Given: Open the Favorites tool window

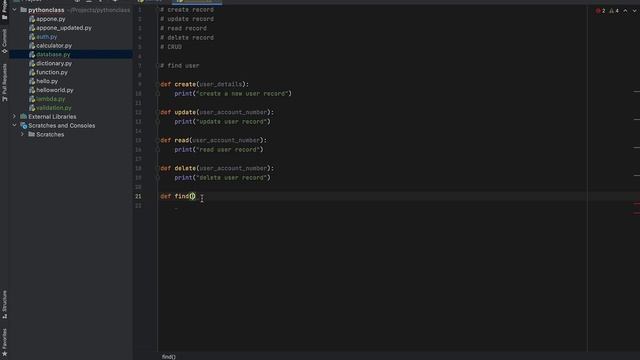Looking at the screenshot, I should pos(4,342).
